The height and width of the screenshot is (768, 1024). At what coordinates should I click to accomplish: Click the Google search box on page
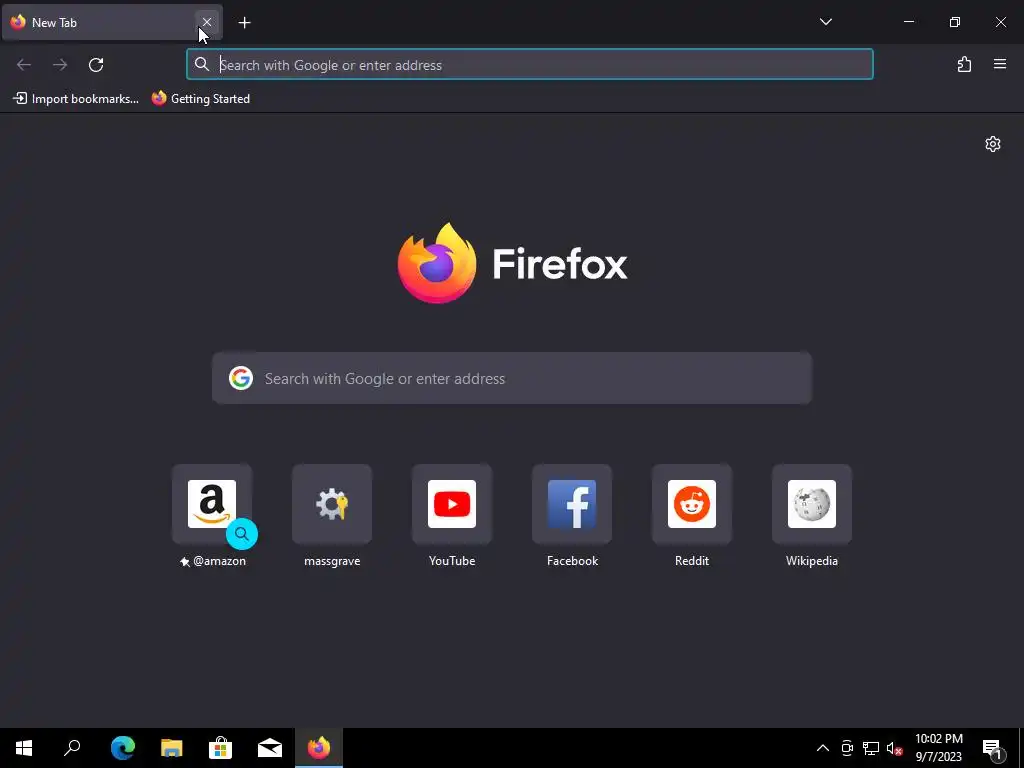pos(512,378)
